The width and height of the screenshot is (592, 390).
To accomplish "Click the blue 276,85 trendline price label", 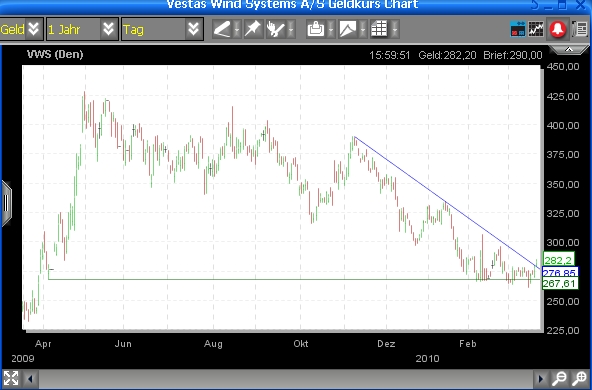I will 560,273.
